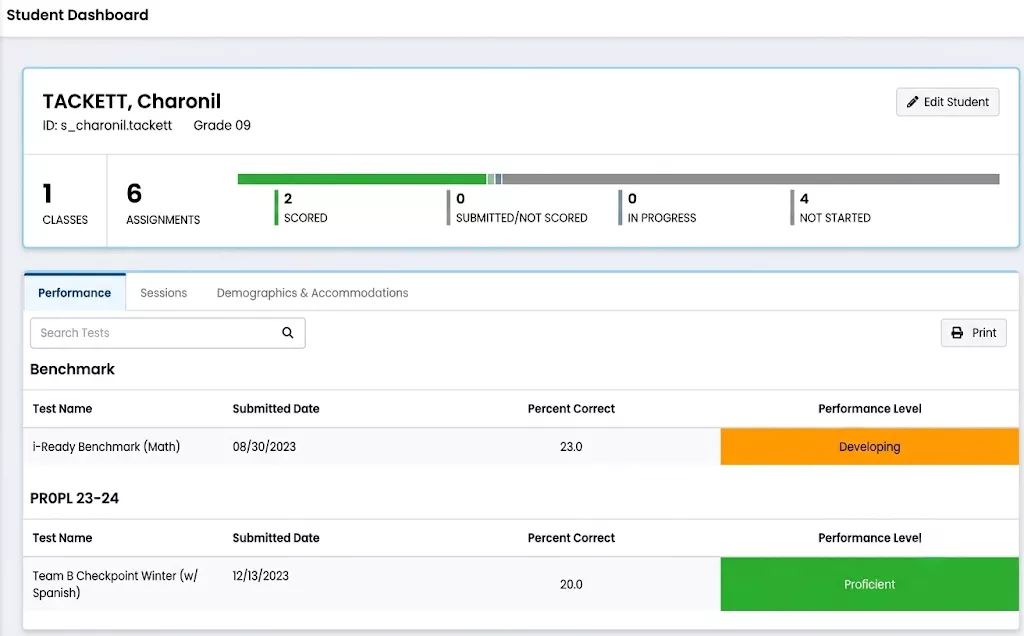1024x636 pixels.
Task: Click the green scored portion of progress bar
Action: [362, 179]
